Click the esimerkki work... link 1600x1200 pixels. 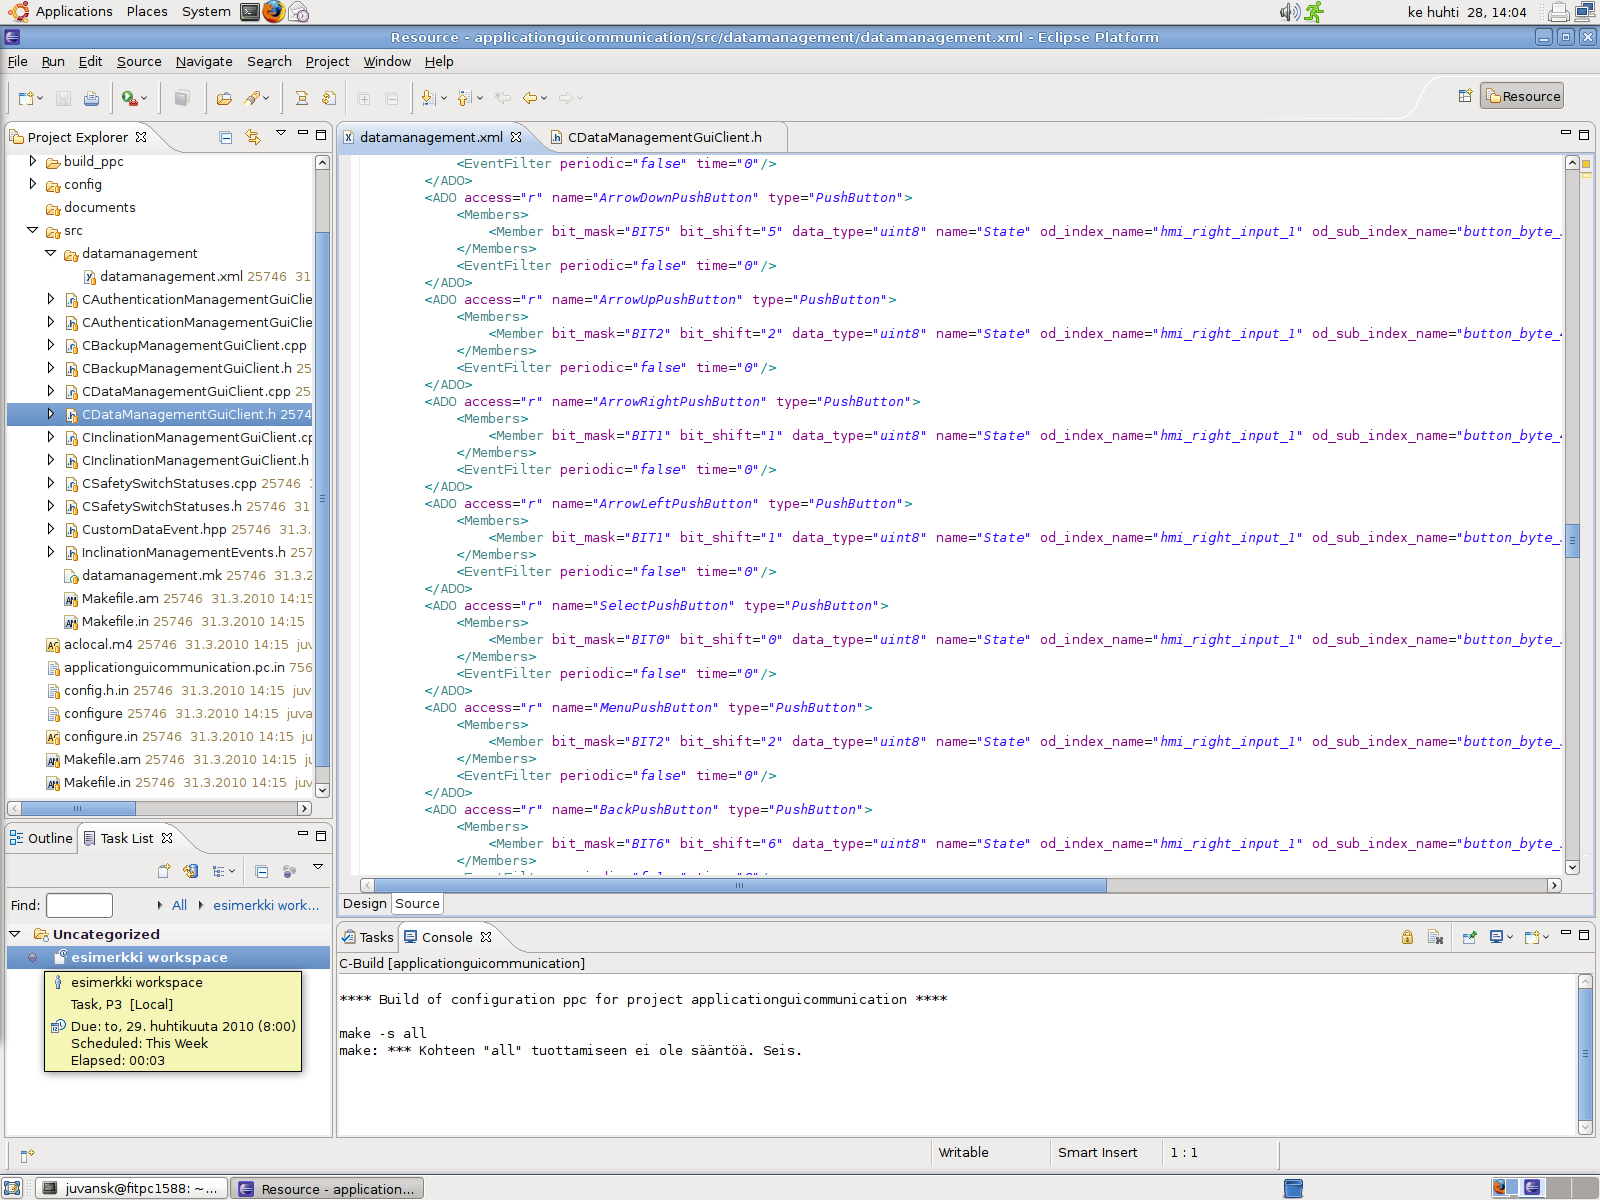[266, 905]
